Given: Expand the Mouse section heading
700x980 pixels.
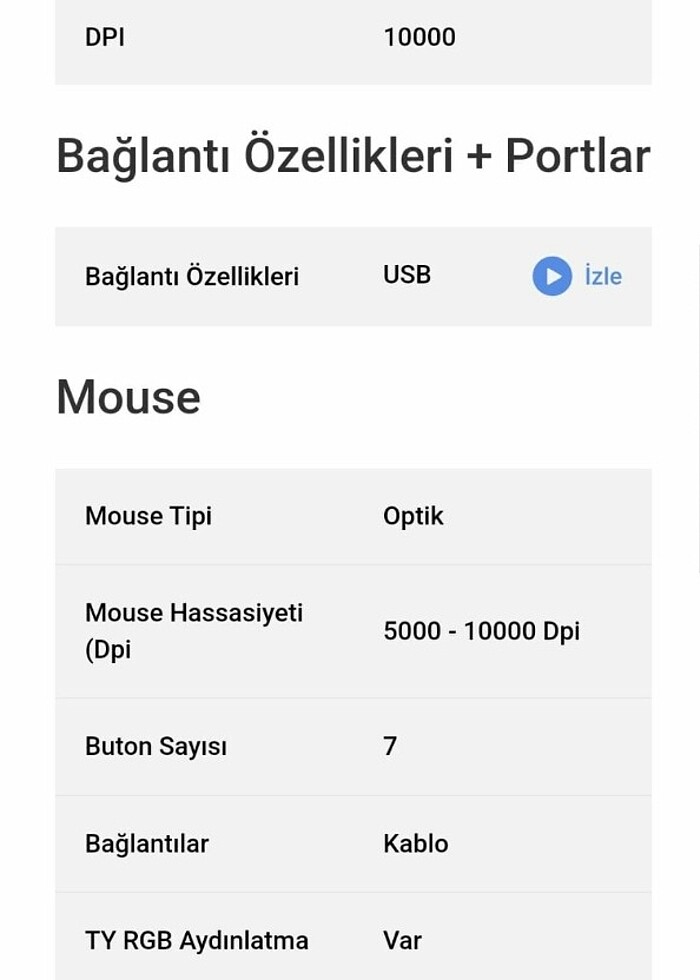Looking at the screenshot, I should (129, 396).
